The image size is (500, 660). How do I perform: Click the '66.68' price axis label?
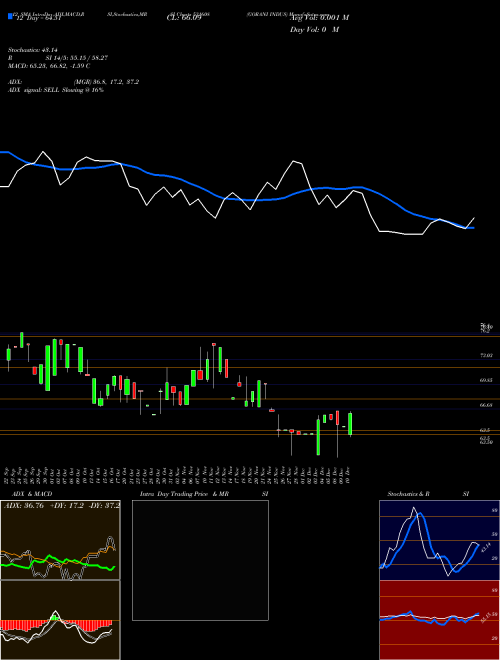(x=486, y=405)
